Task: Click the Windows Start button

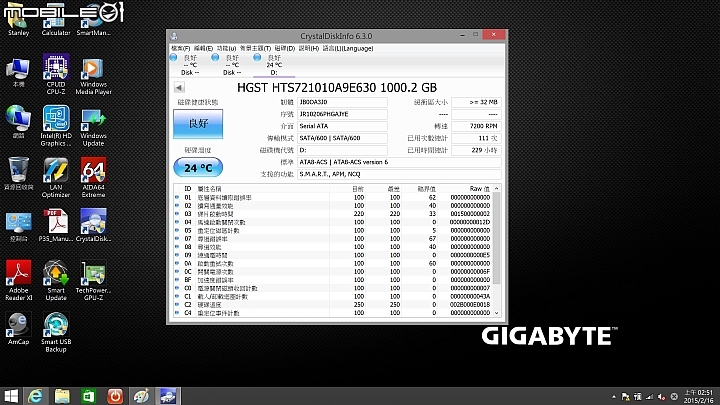Action: click(11, 396)
